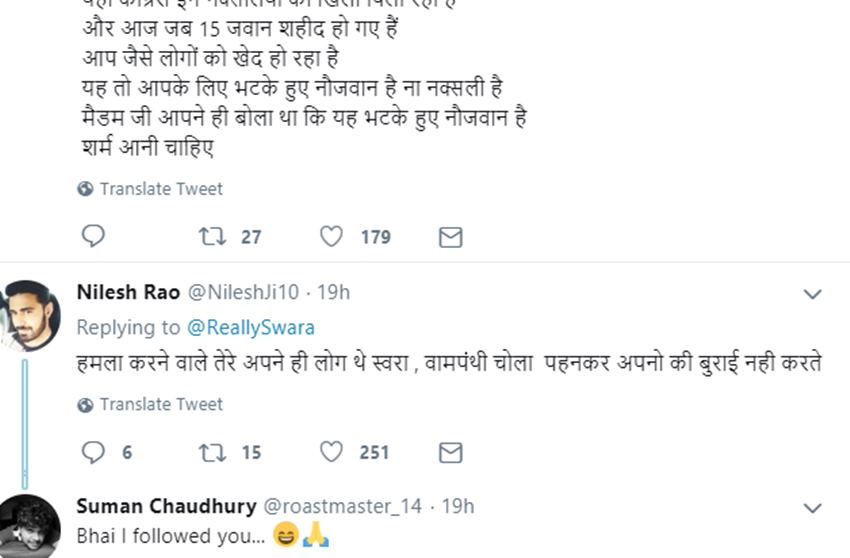Click Nilesh Rao's profile picture
Viewport: 850px width, 558px height.
(30, 314)
